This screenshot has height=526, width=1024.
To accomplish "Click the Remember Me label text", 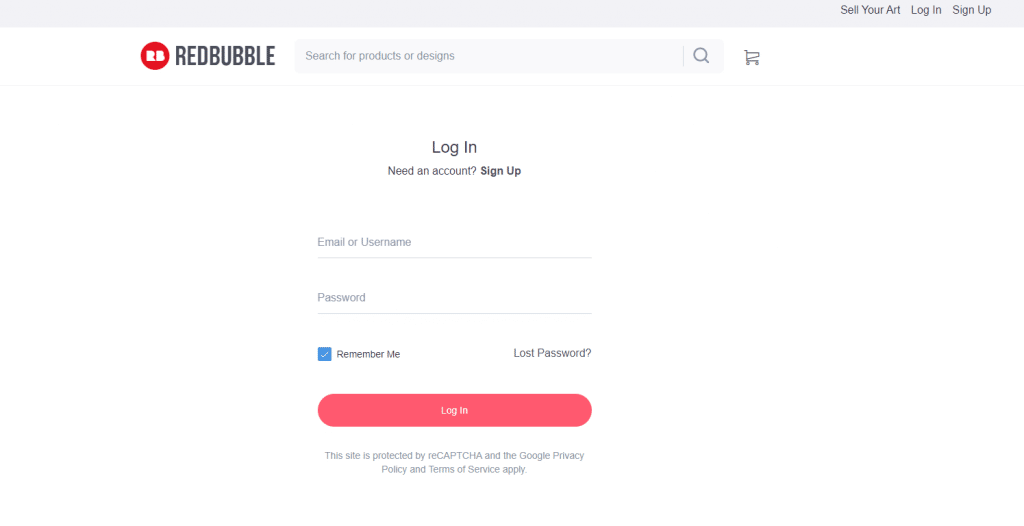I will coord(368,354).
